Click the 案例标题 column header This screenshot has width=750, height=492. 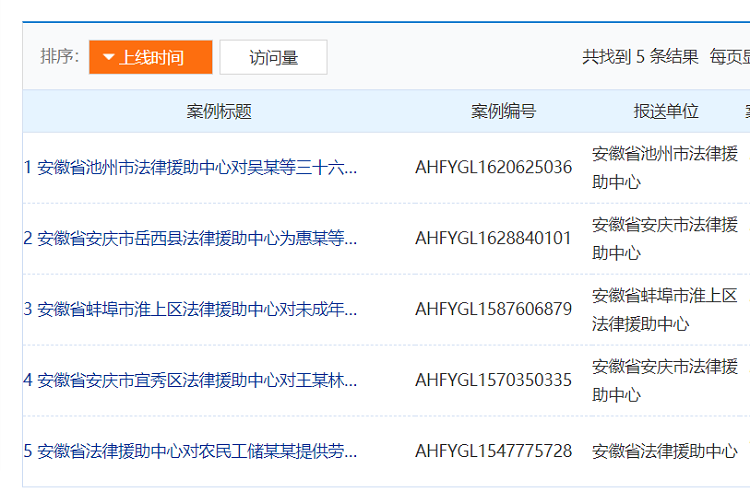click(219, 111)
